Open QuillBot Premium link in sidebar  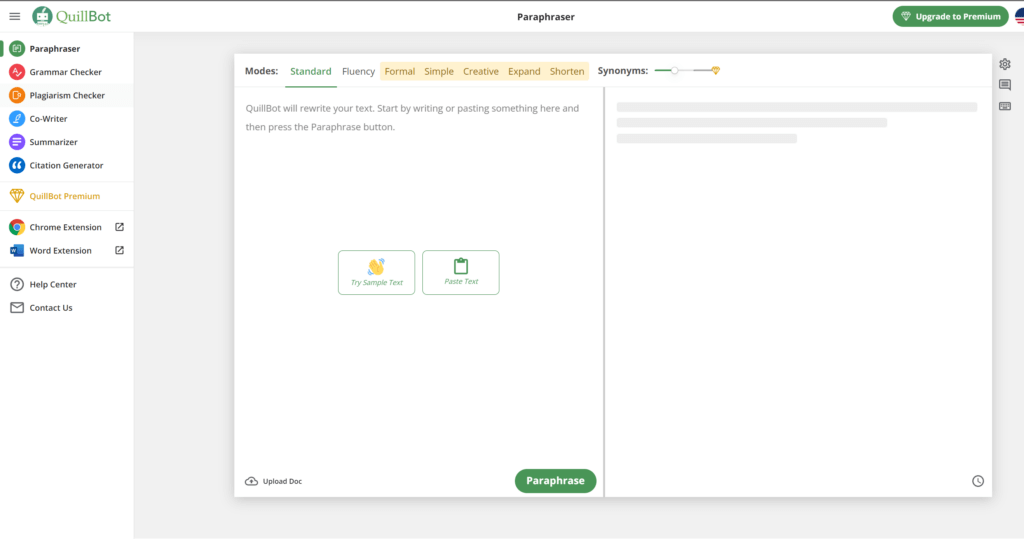[65, 196]
